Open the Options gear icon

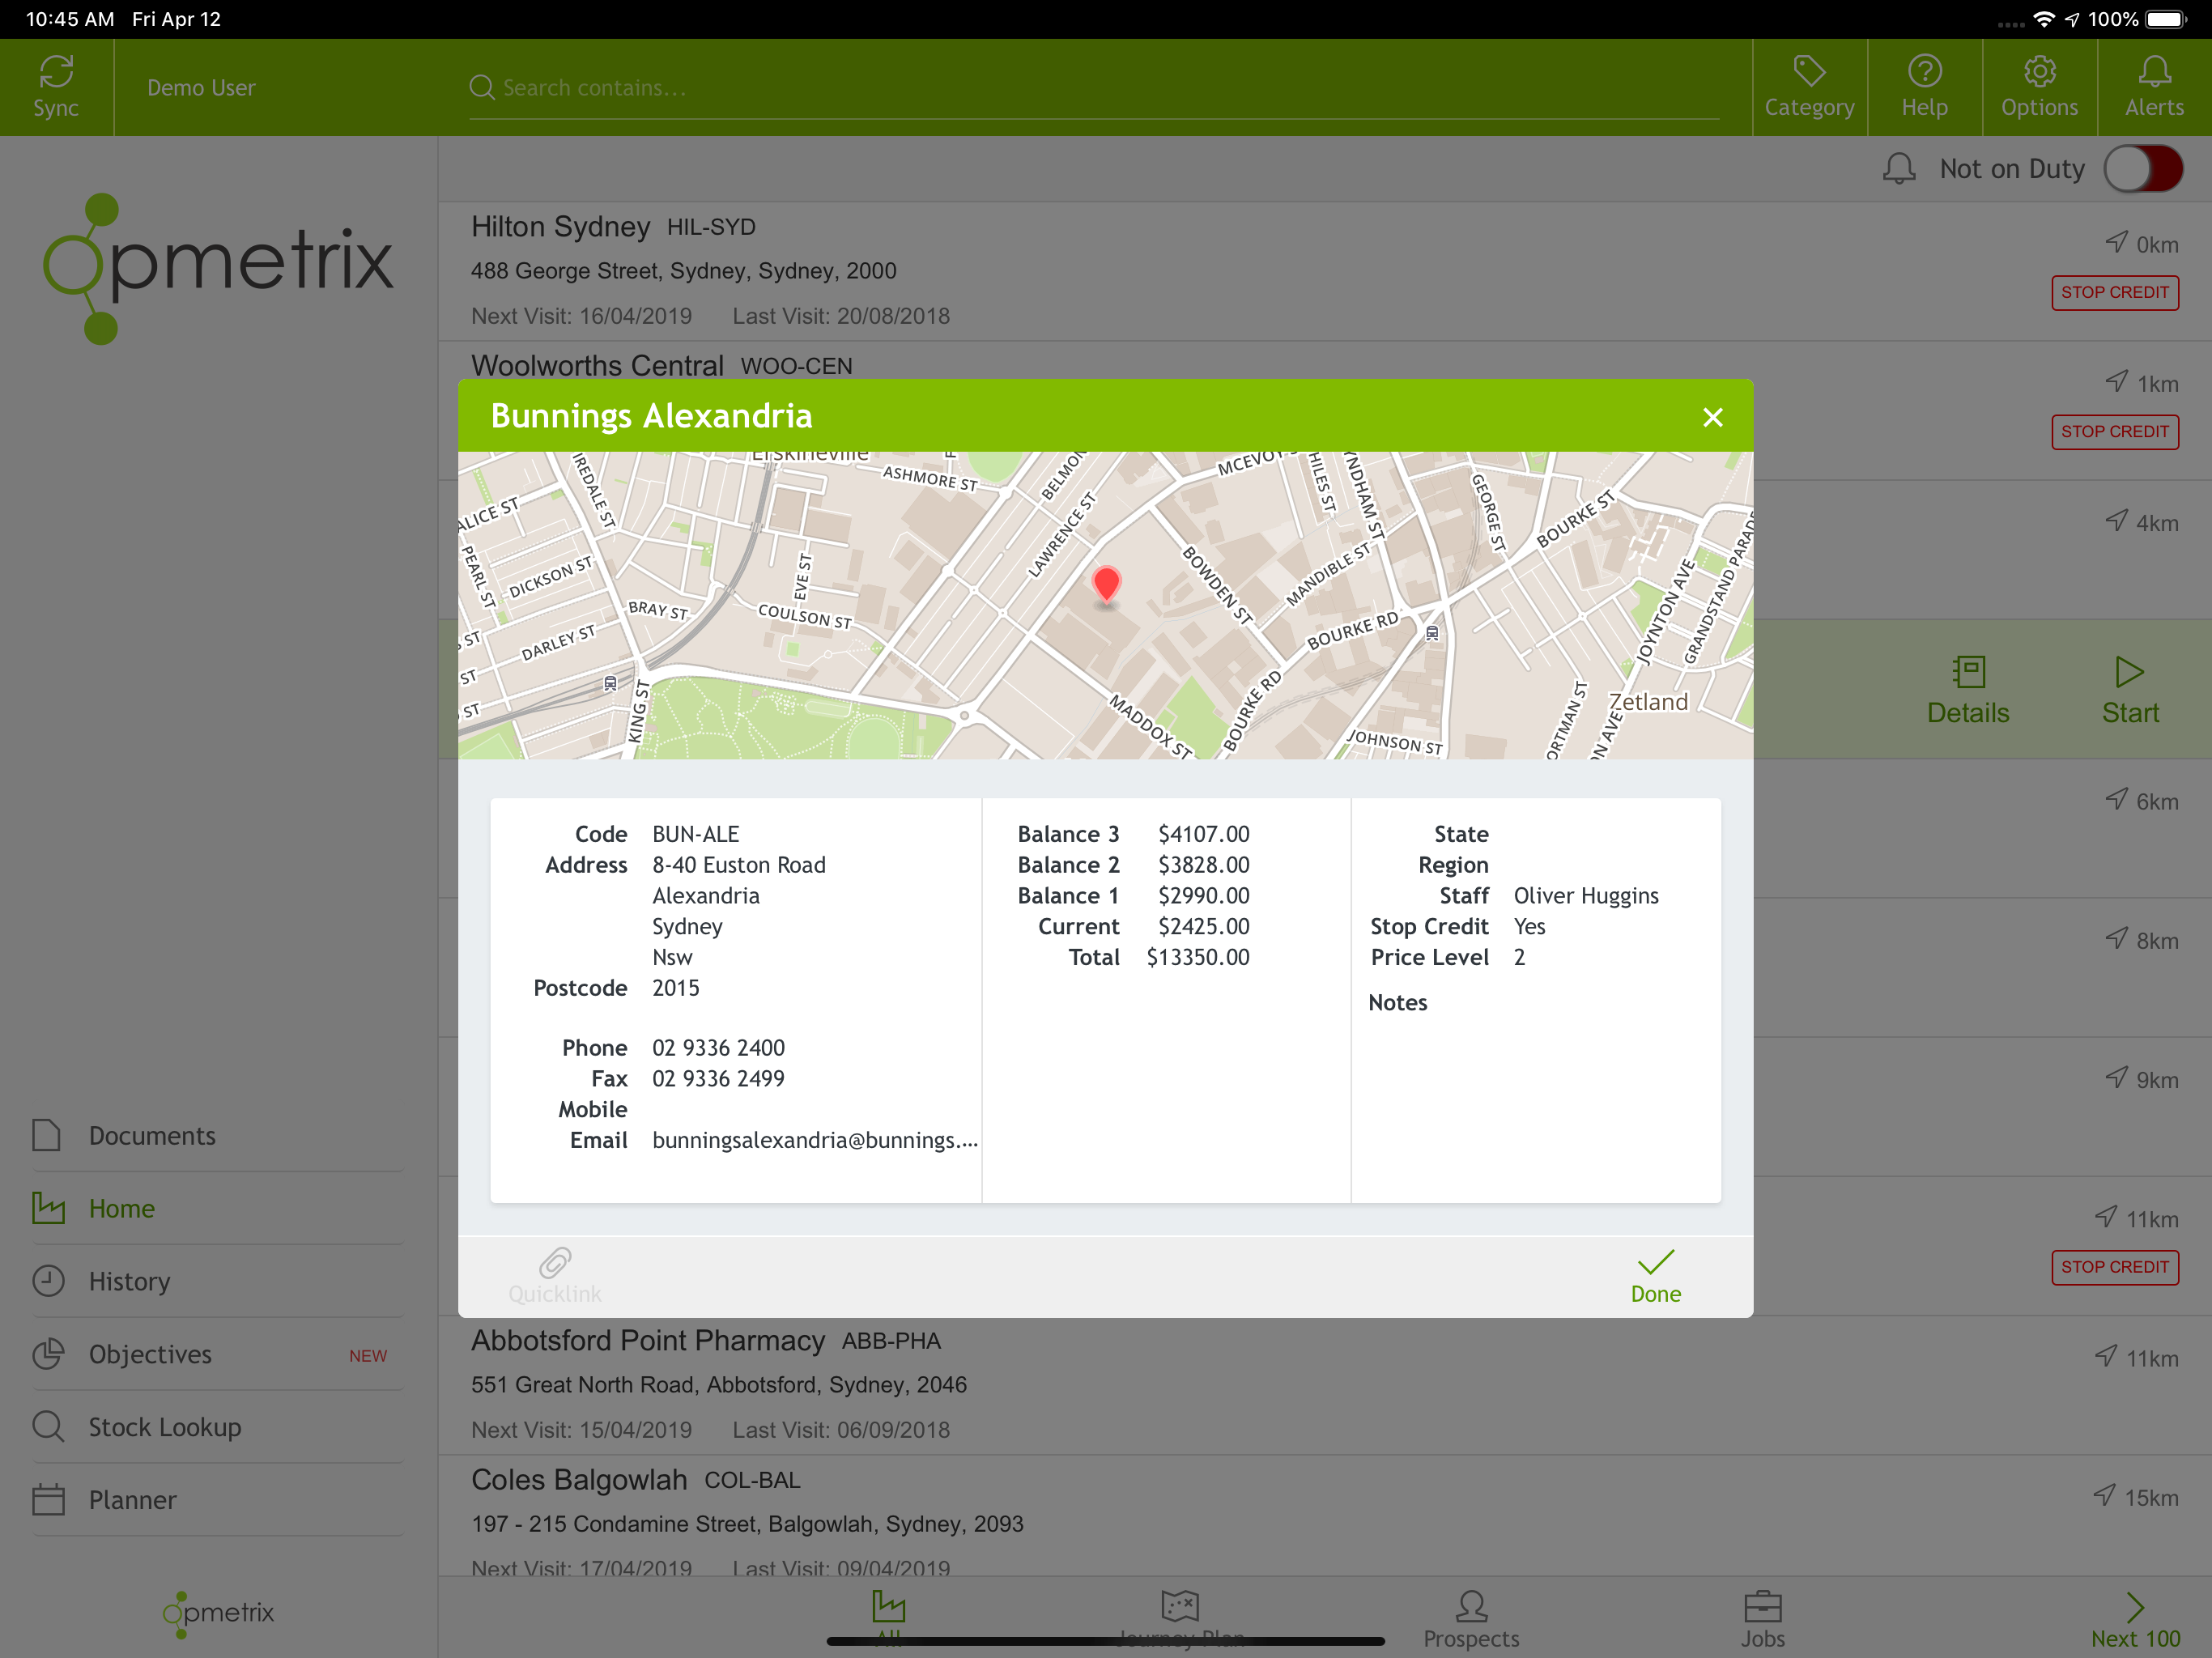(2039, 72)
